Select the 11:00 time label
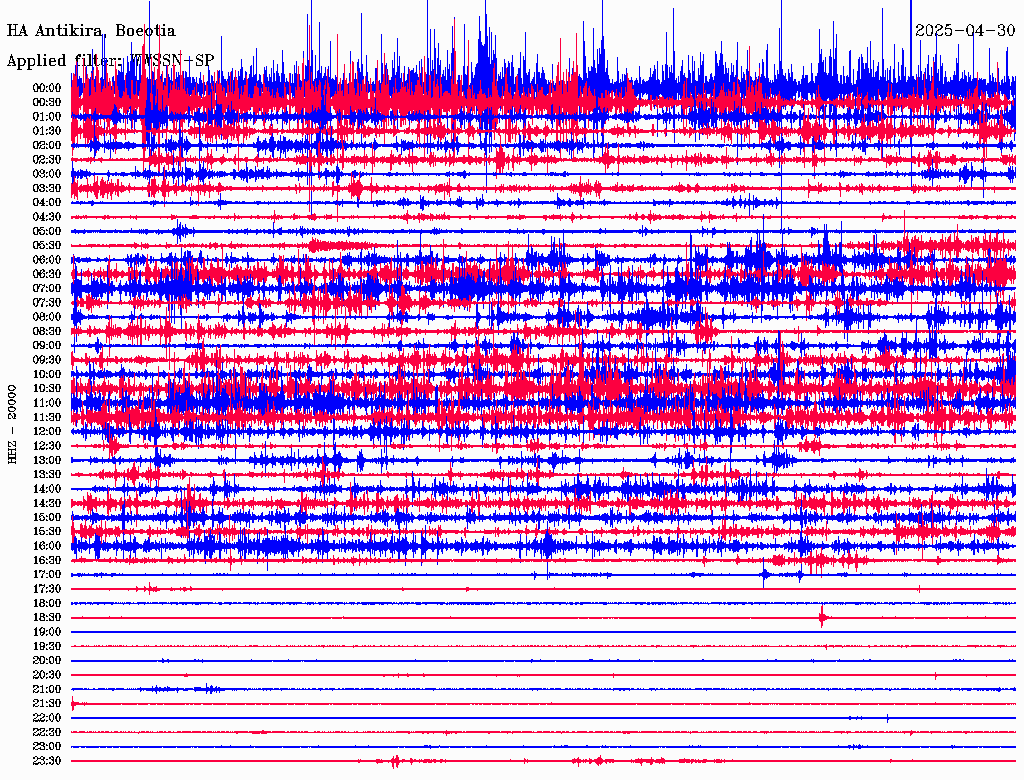The height and width of the screenshot is (780, 1024). point(47,403)
